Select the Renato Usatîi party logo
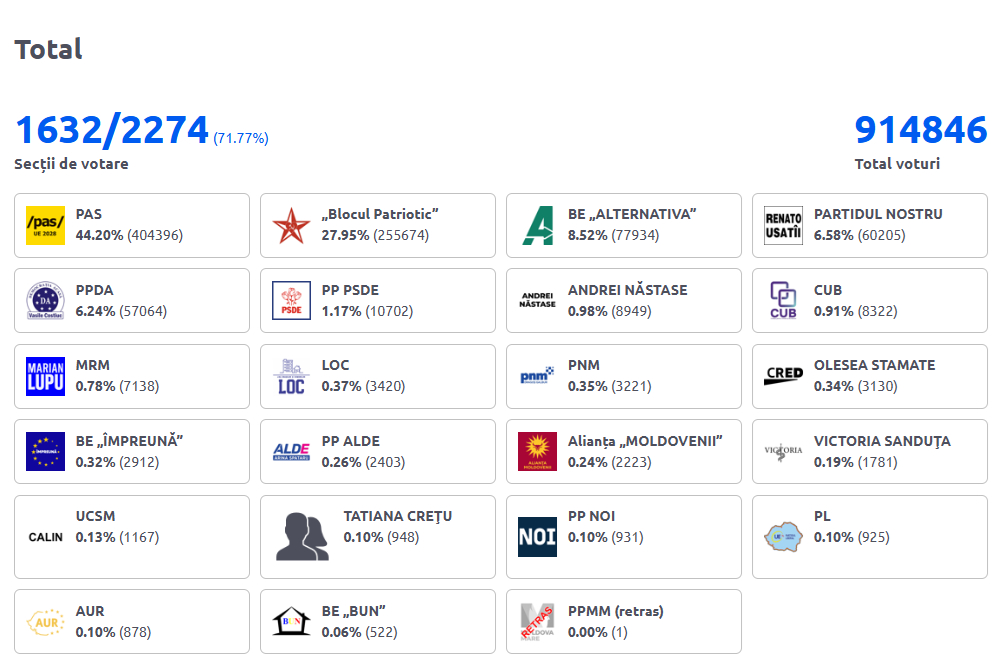1001x666 pixels. [x=783, y=225]
